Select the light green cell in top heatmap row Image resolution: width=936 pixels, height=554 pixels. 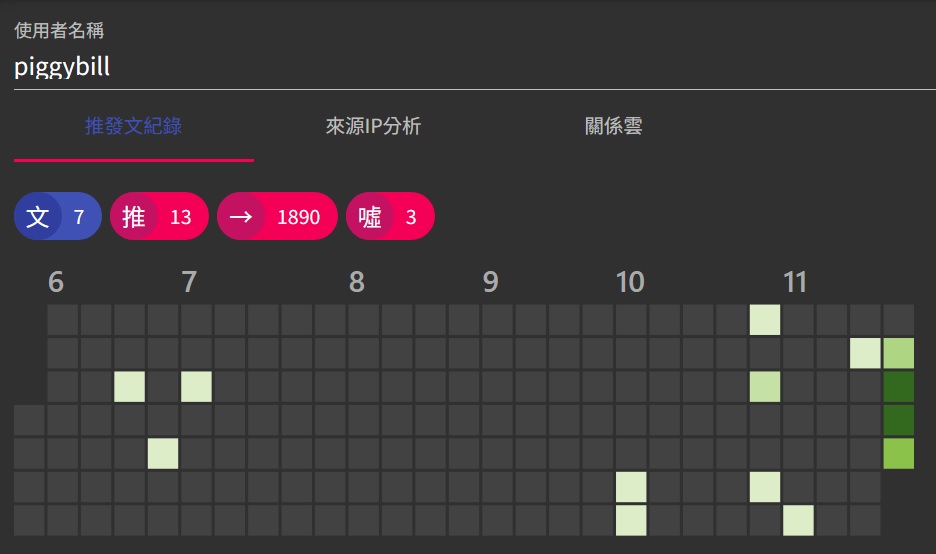(765, 320)
